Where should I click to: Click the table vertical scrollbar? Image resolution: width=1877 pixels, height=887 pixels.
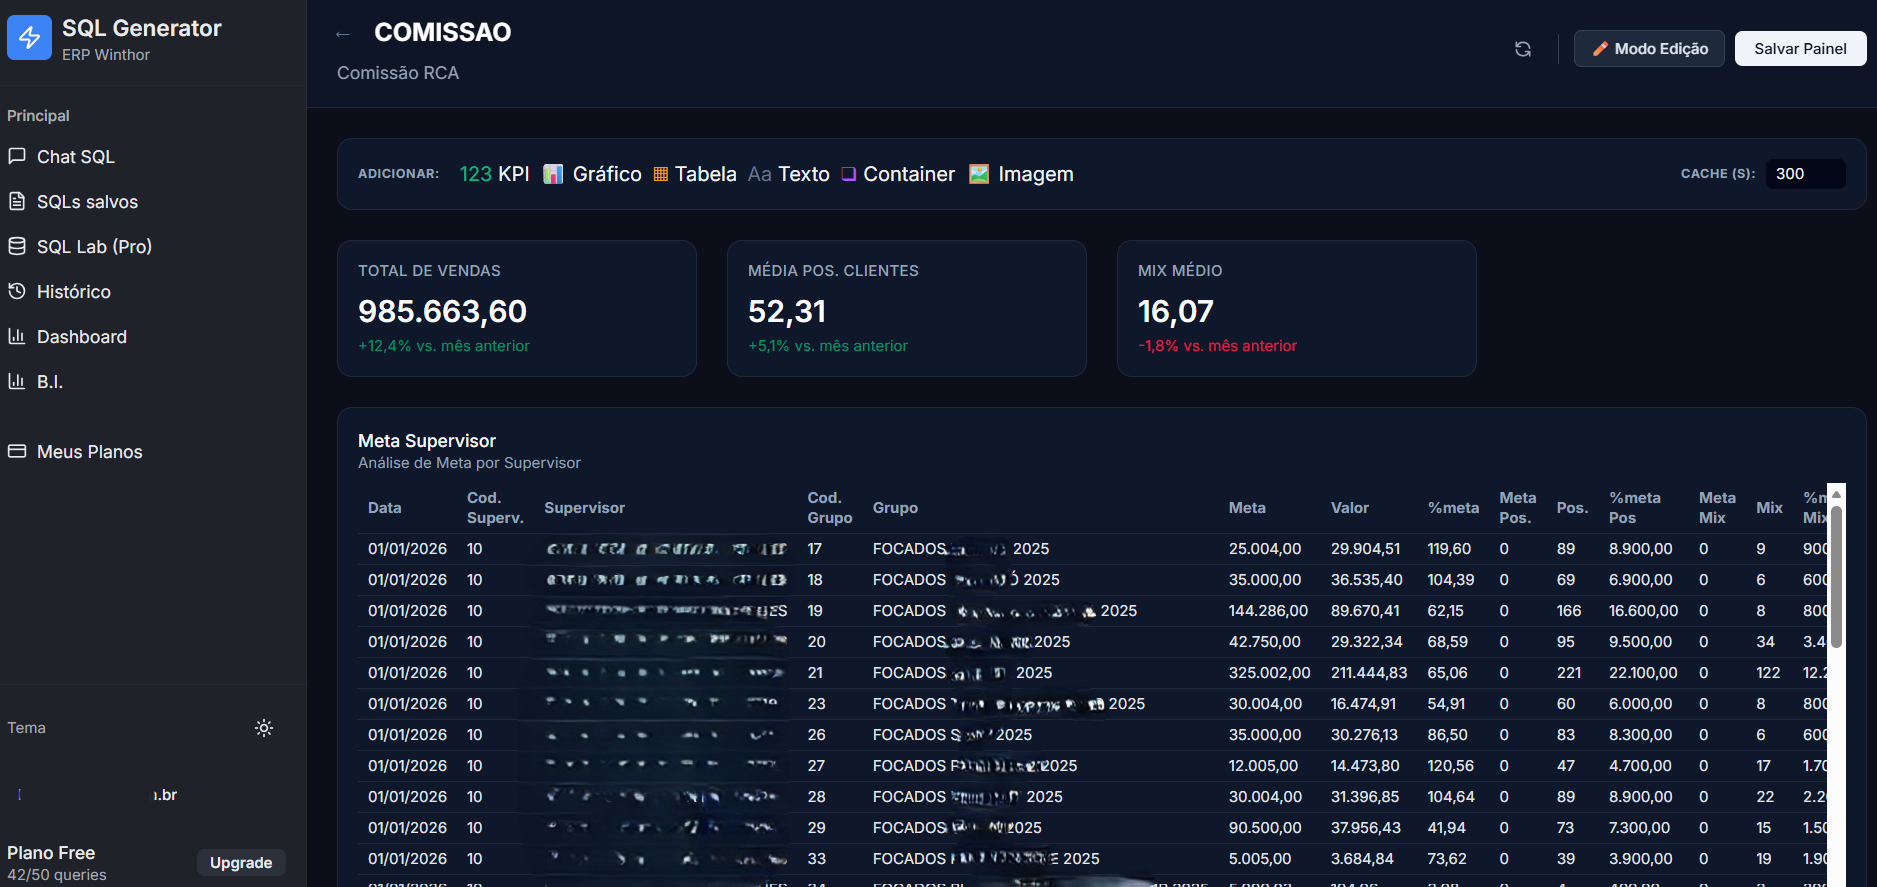[1836, 576]
